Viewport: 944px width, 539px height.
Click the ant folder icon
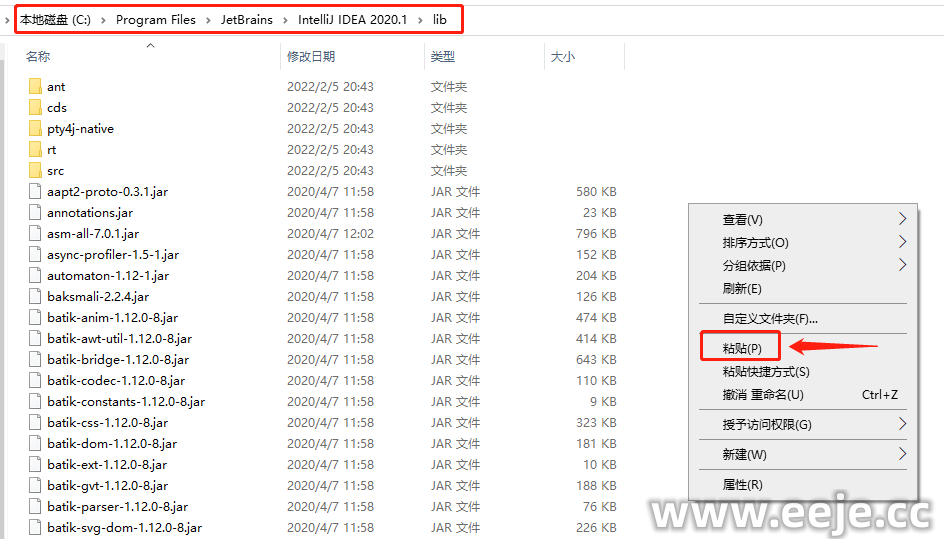tap(35, 87)
